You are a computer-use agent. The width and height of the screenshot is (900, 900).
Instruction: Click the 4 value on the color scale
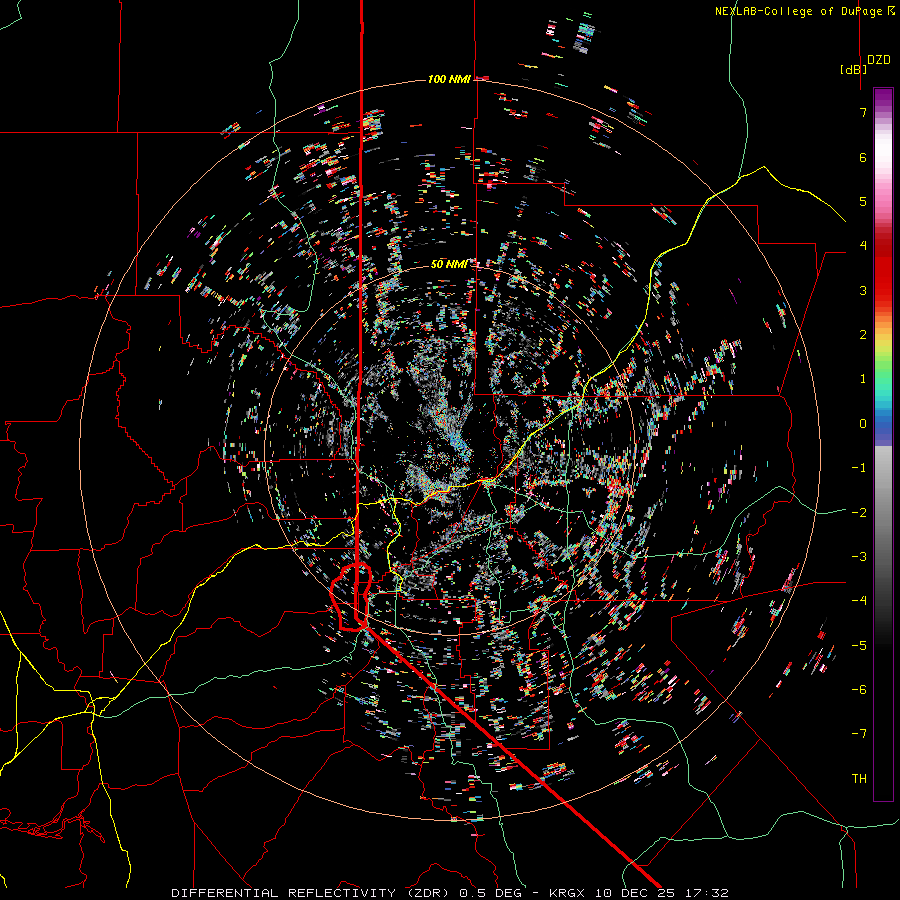tap(863, 246)
